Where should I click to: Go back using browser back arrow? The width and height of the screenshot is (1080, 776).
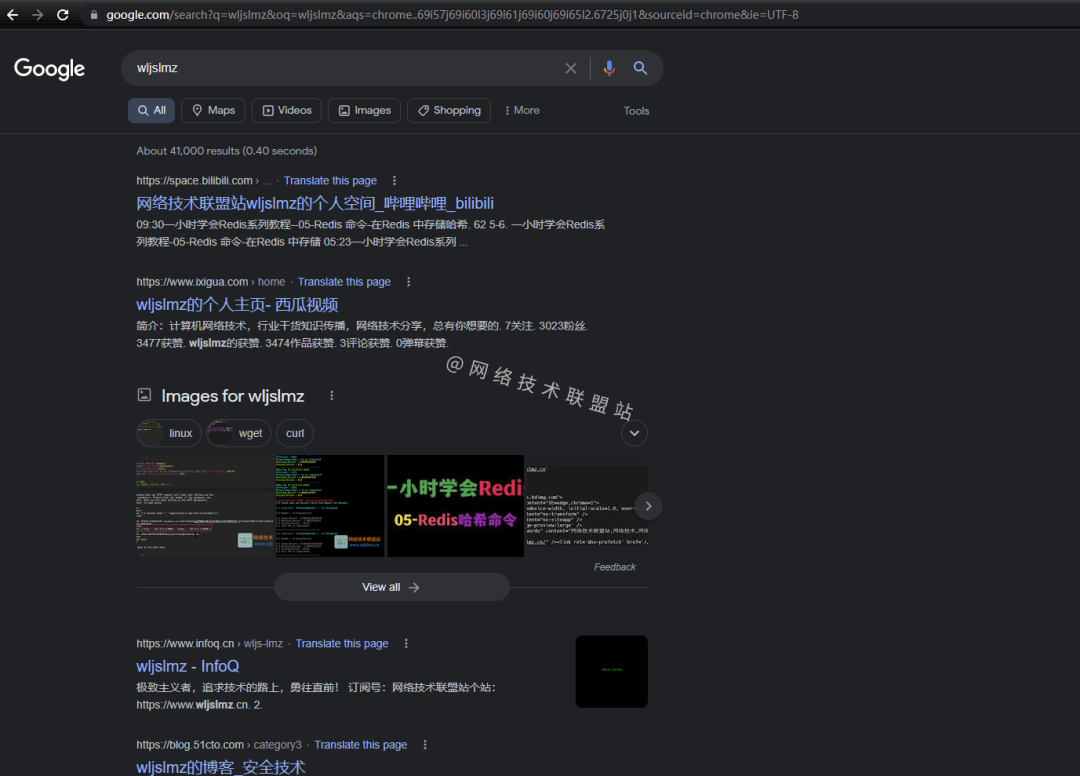[12, 14]
